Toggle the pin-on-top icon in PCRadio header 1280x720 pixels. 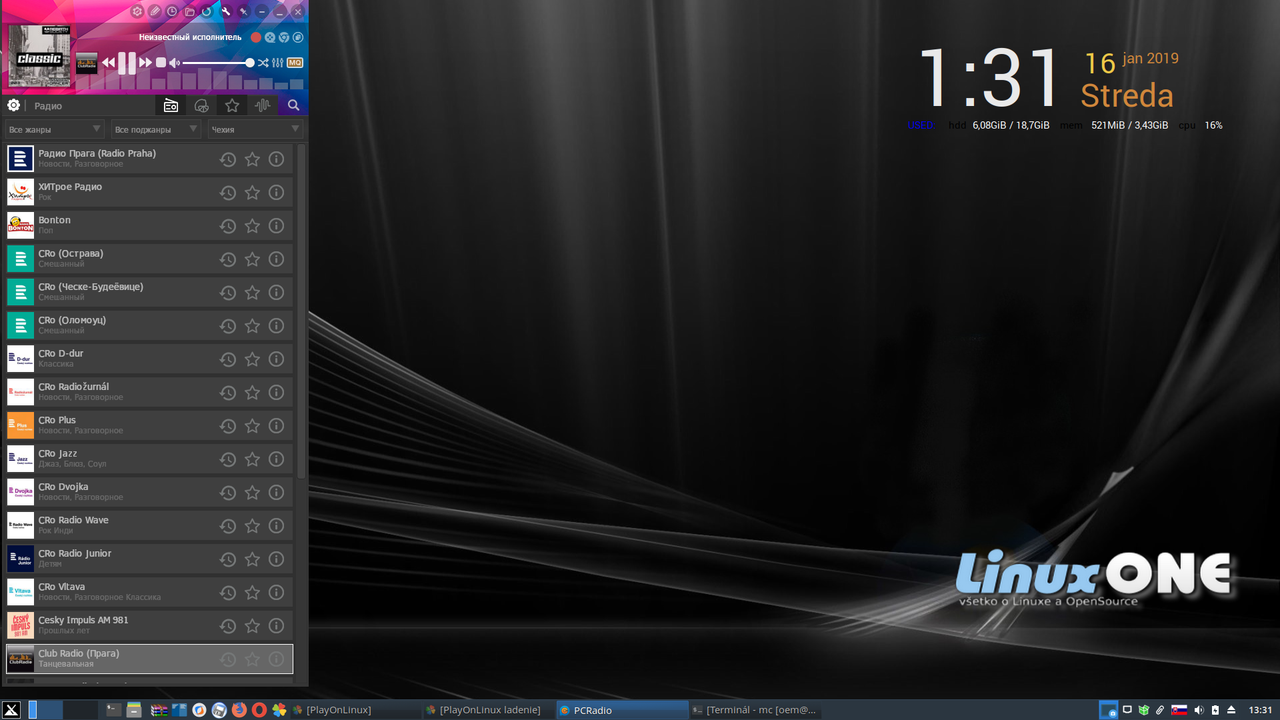(243, 12)
